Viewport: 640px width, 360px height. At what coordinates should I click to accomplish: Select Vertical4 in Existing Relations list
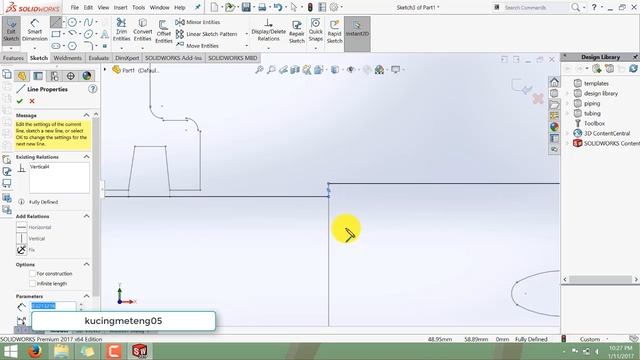click(40, 167)
